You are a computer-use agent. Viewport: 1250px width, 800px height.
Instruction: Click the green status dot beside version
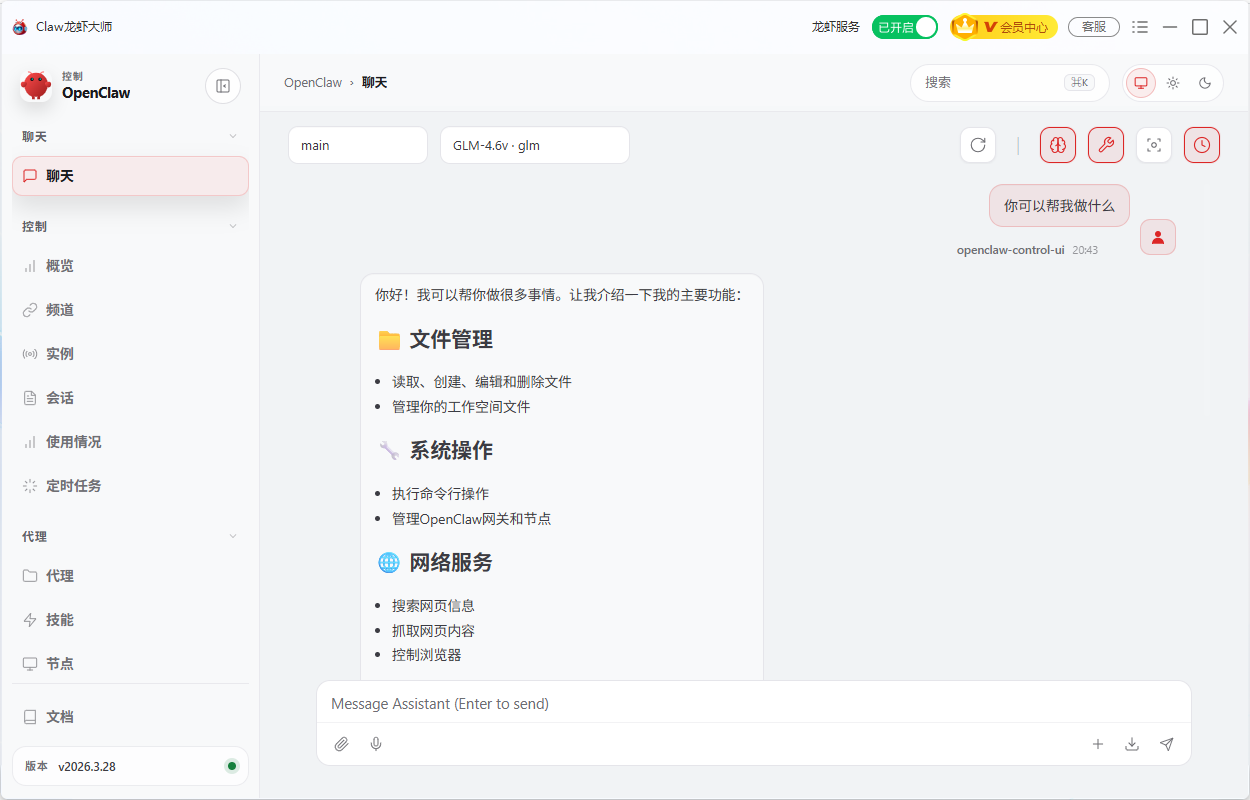tap(232, 766)
